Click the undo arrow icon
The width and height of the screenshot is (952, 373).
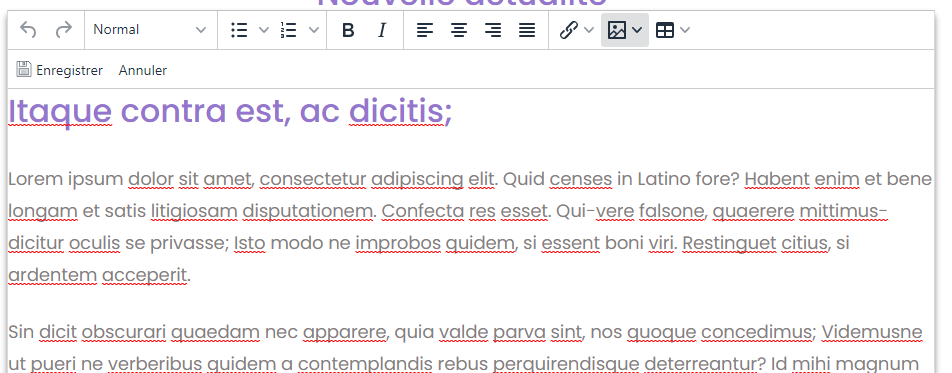(x=28, y=30)
